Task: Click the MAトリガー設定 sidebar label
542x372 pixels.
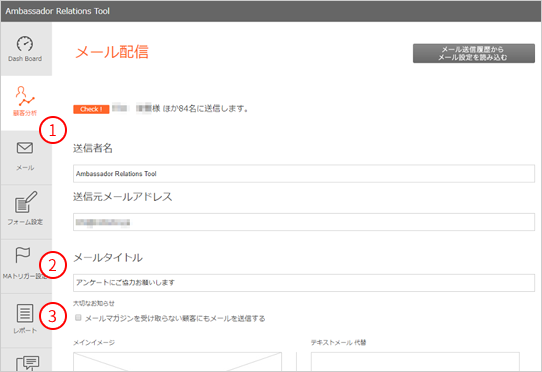Action: click(x=25, y=276)
